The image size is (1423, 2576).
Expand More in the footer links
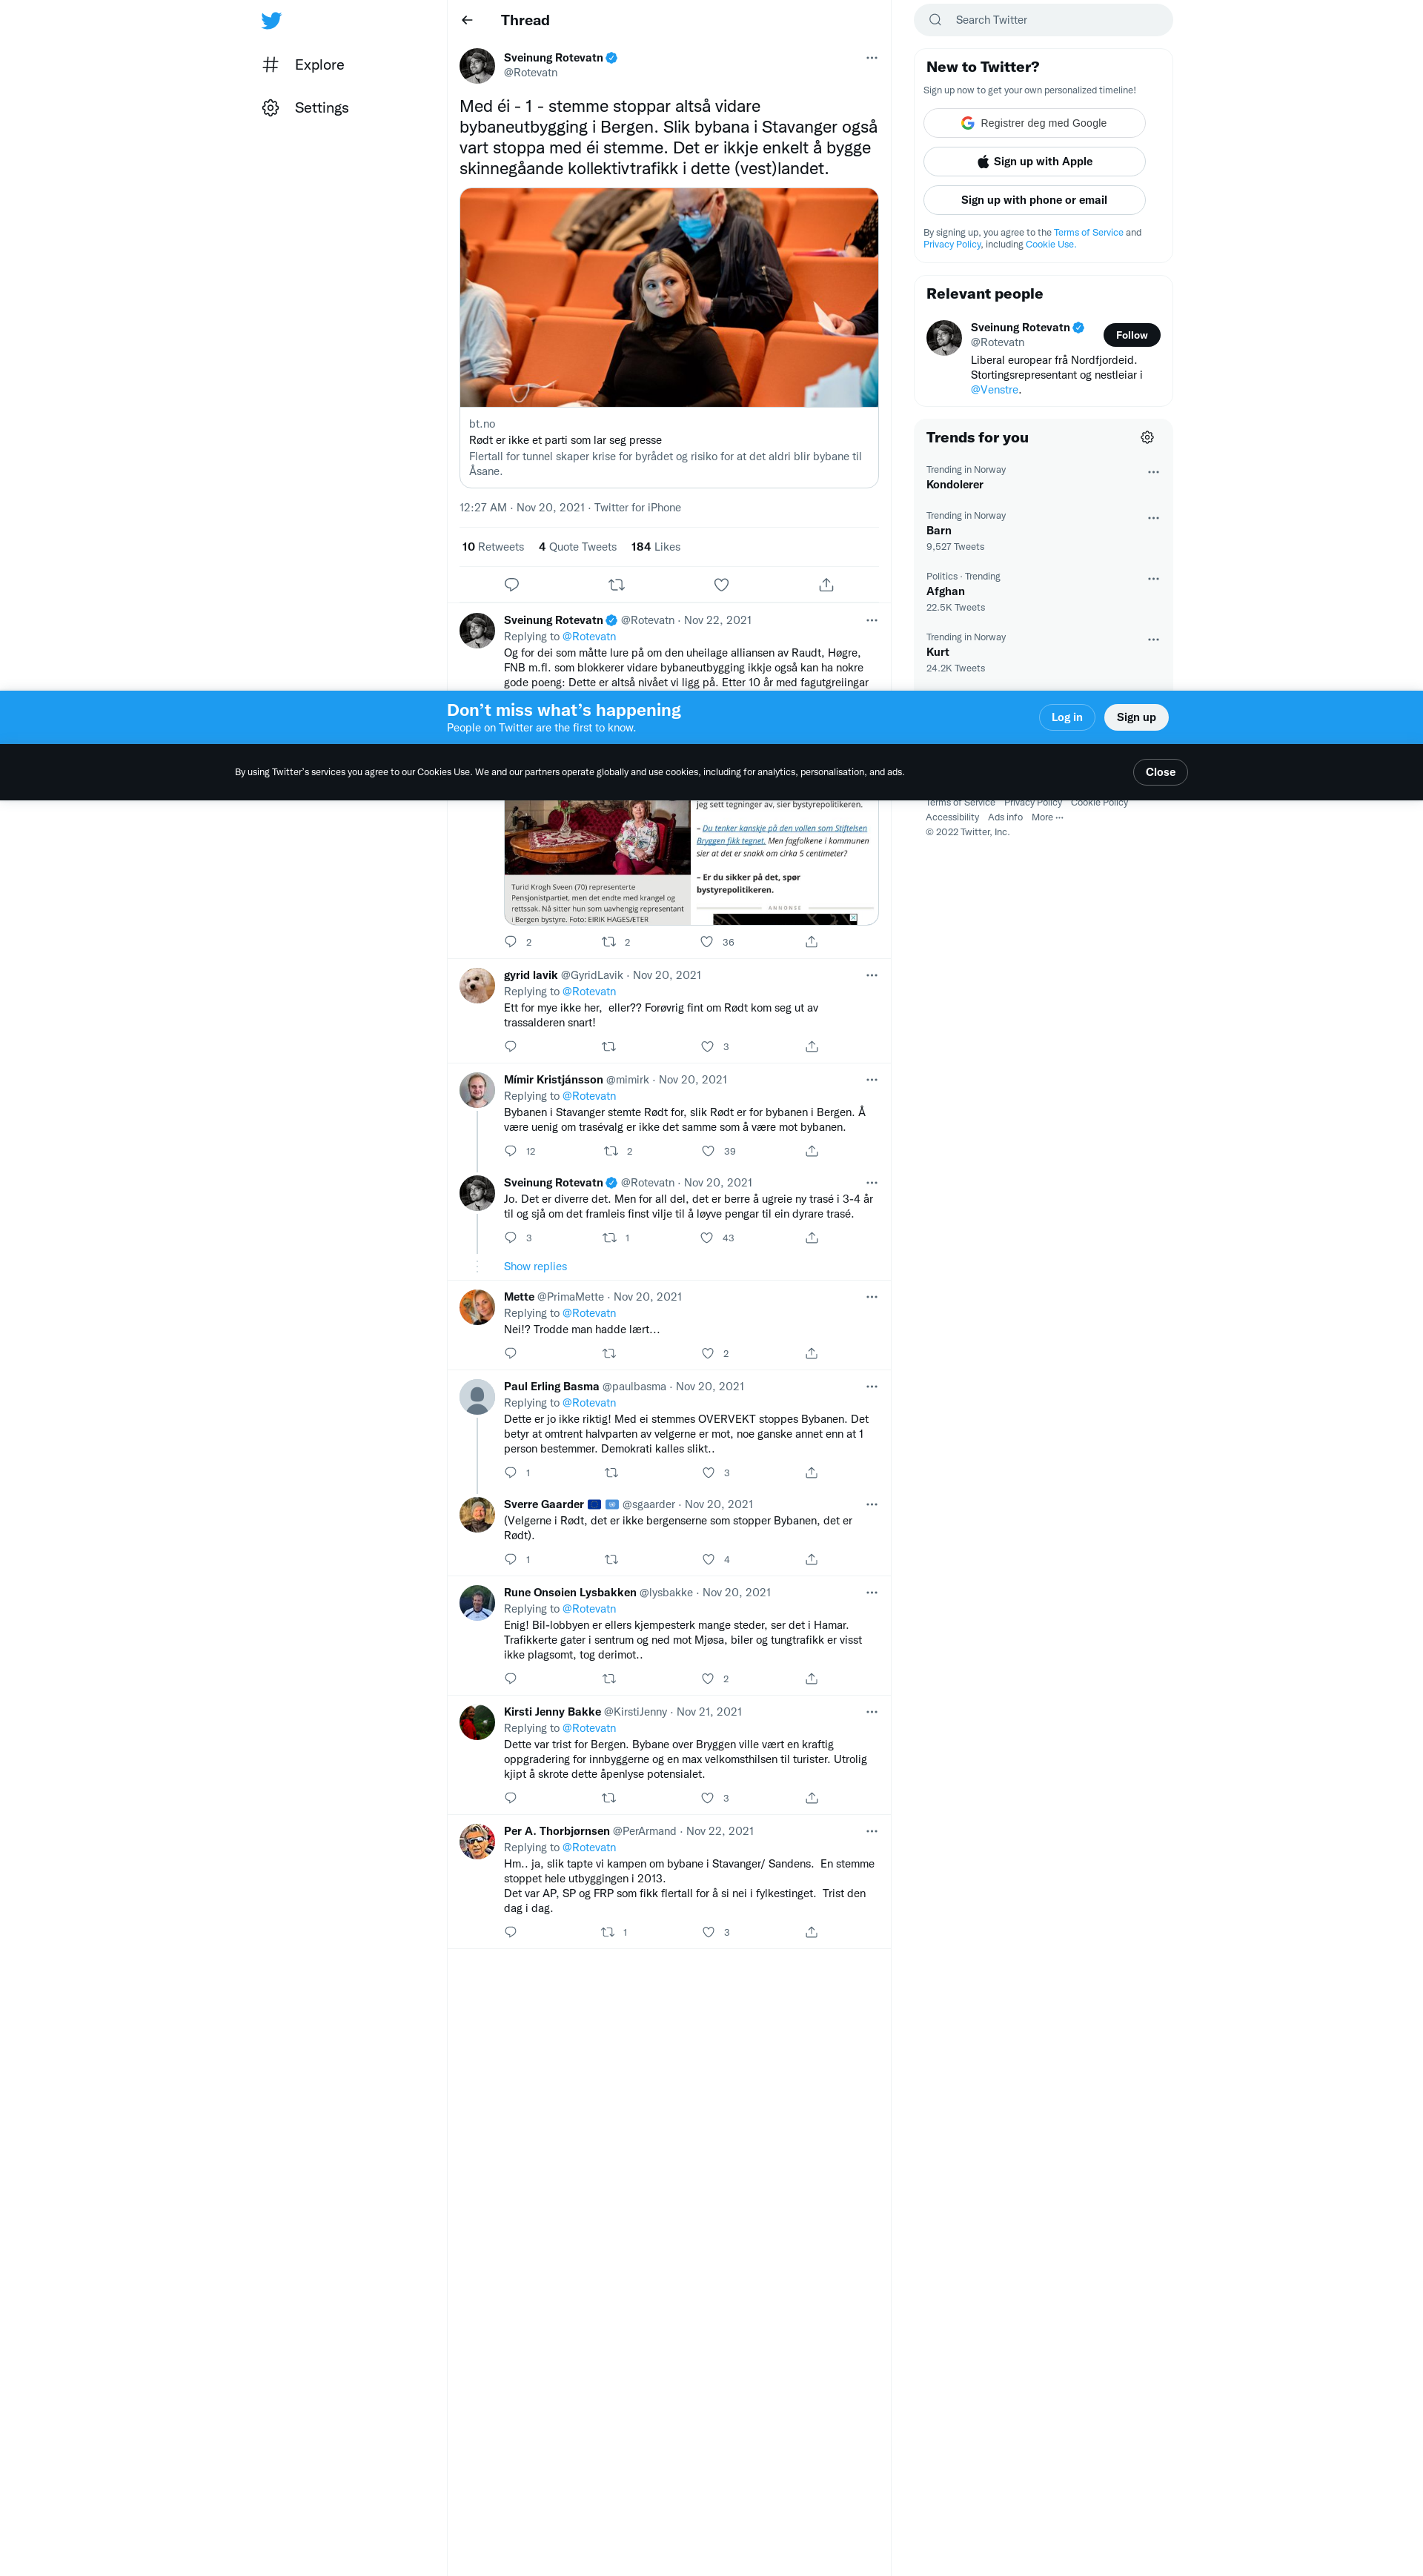coord(1047,818)
